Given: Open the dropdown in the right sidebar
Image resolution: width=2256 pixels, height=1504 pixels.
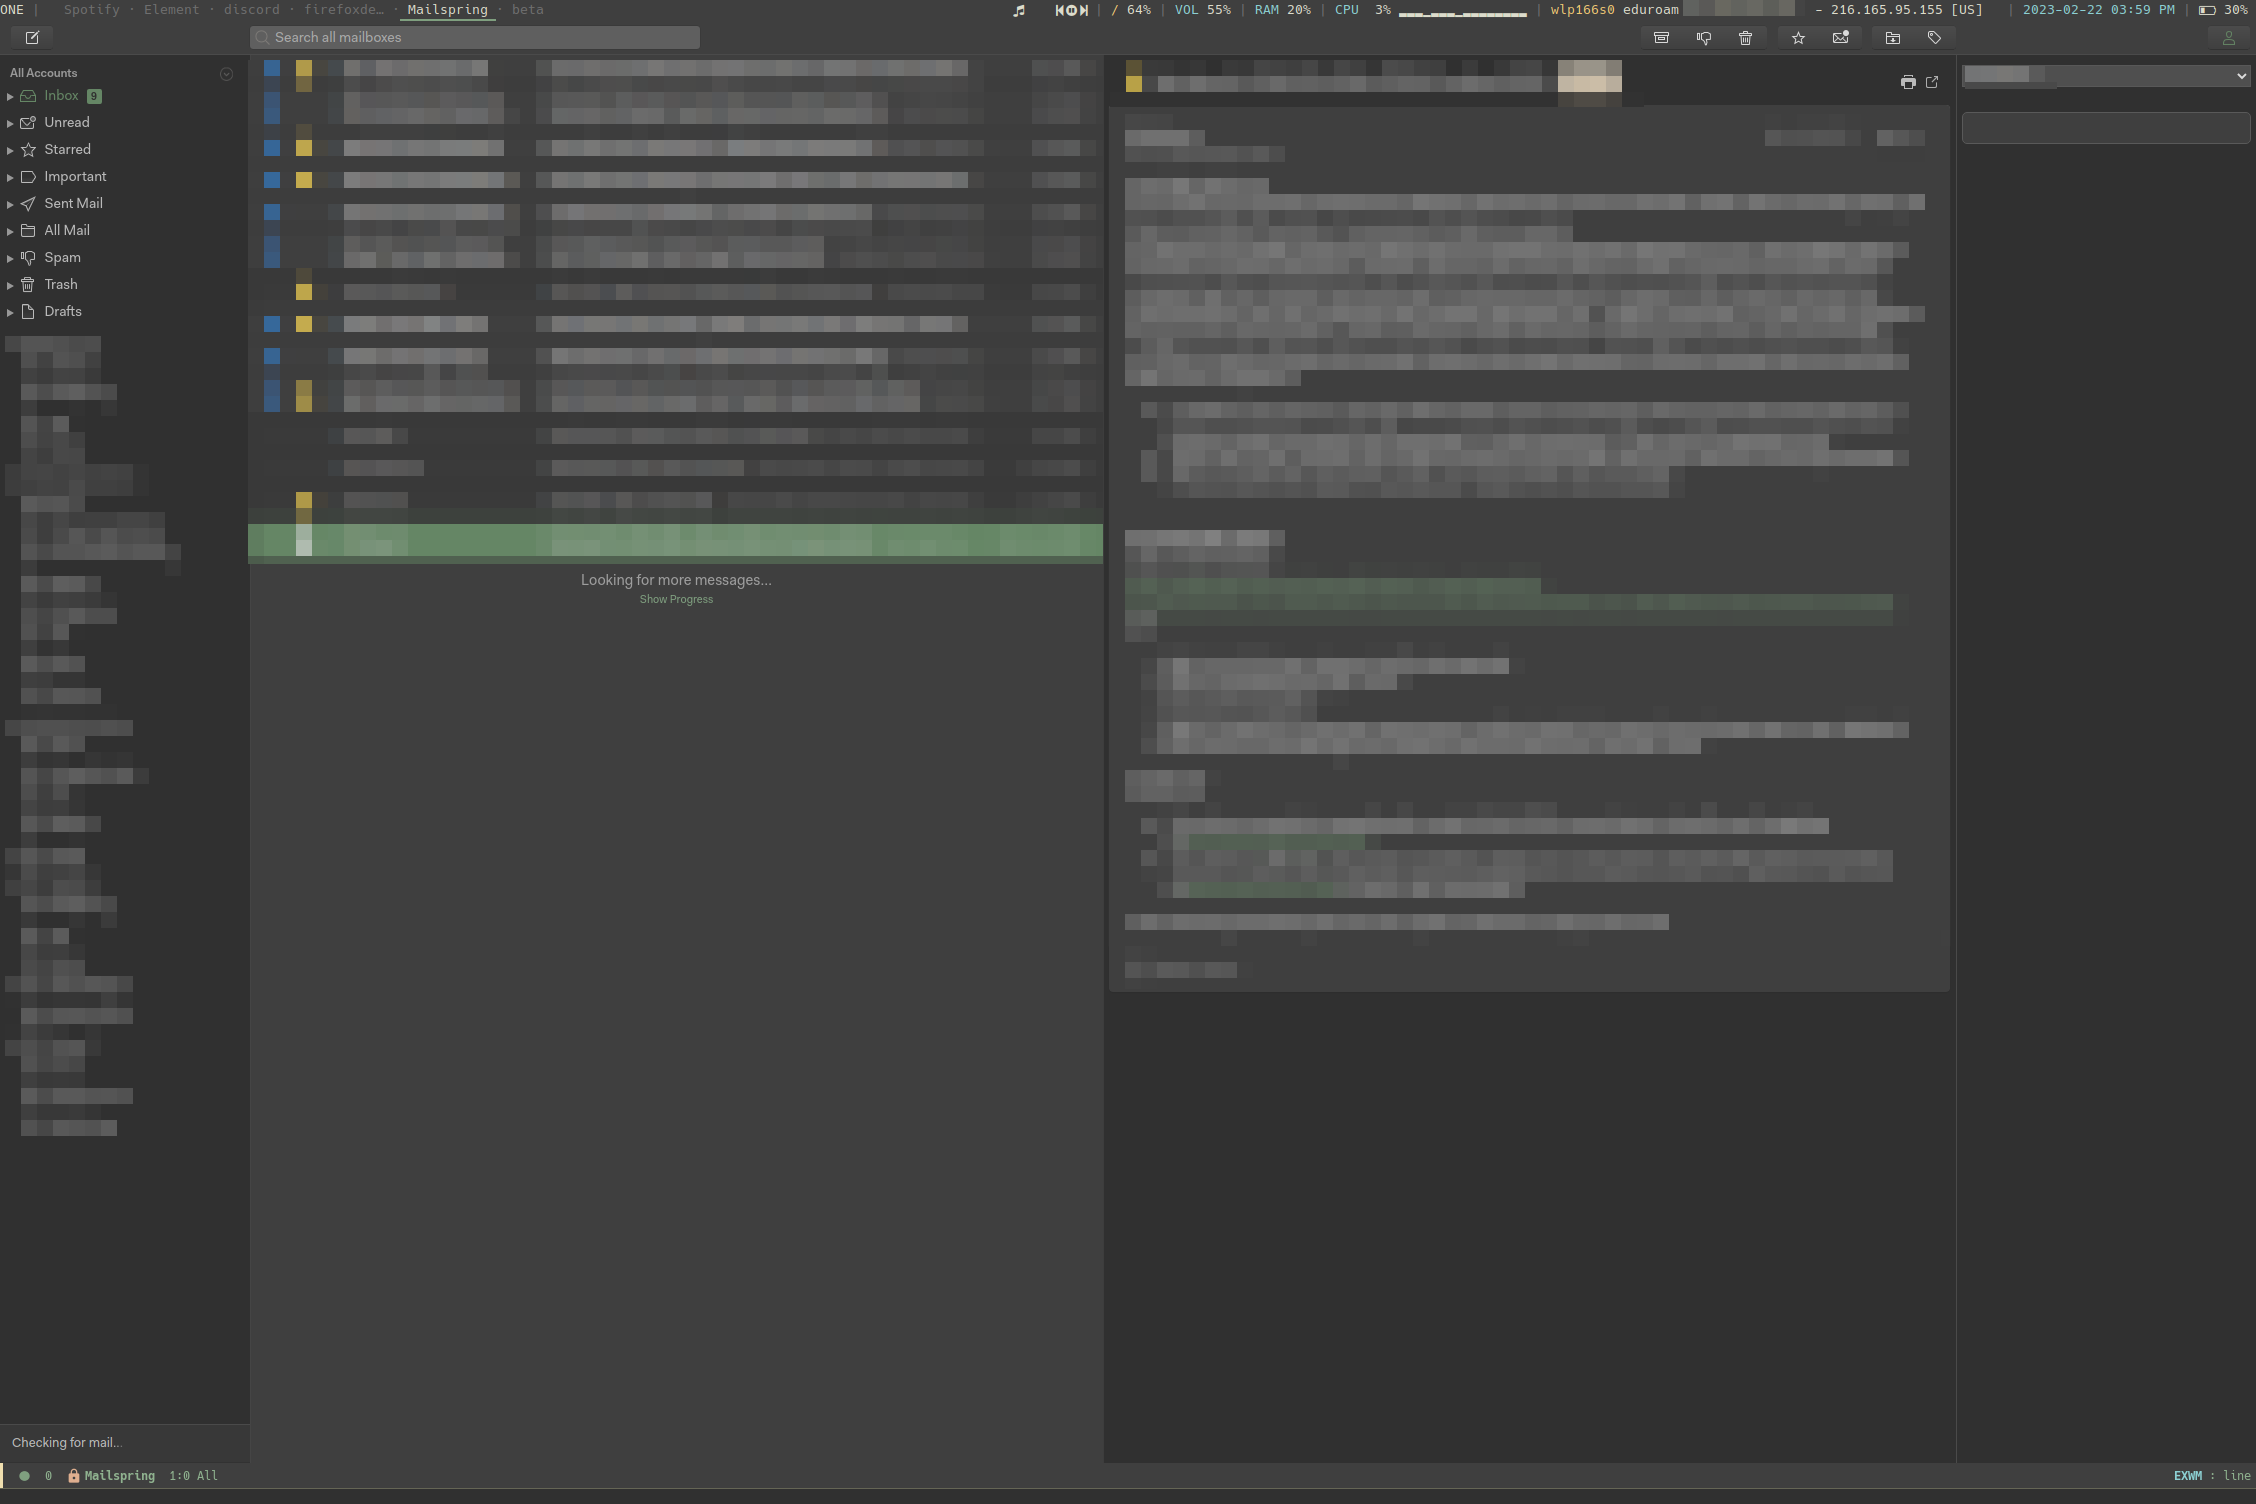Looking at the screenshot, I should tap(2105, 76).
